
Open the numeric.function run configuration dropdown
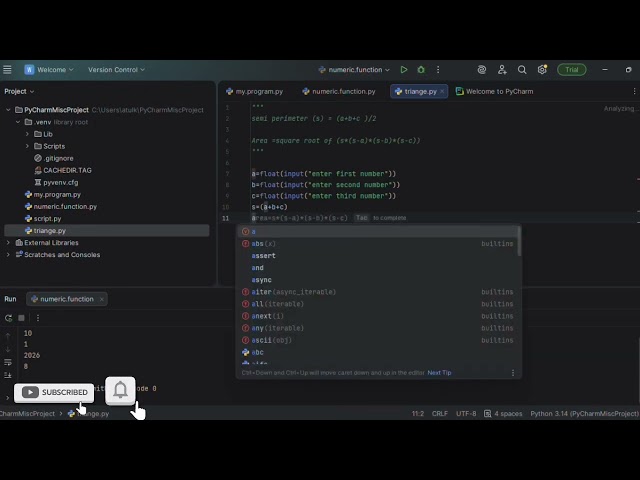click(354, 70)
